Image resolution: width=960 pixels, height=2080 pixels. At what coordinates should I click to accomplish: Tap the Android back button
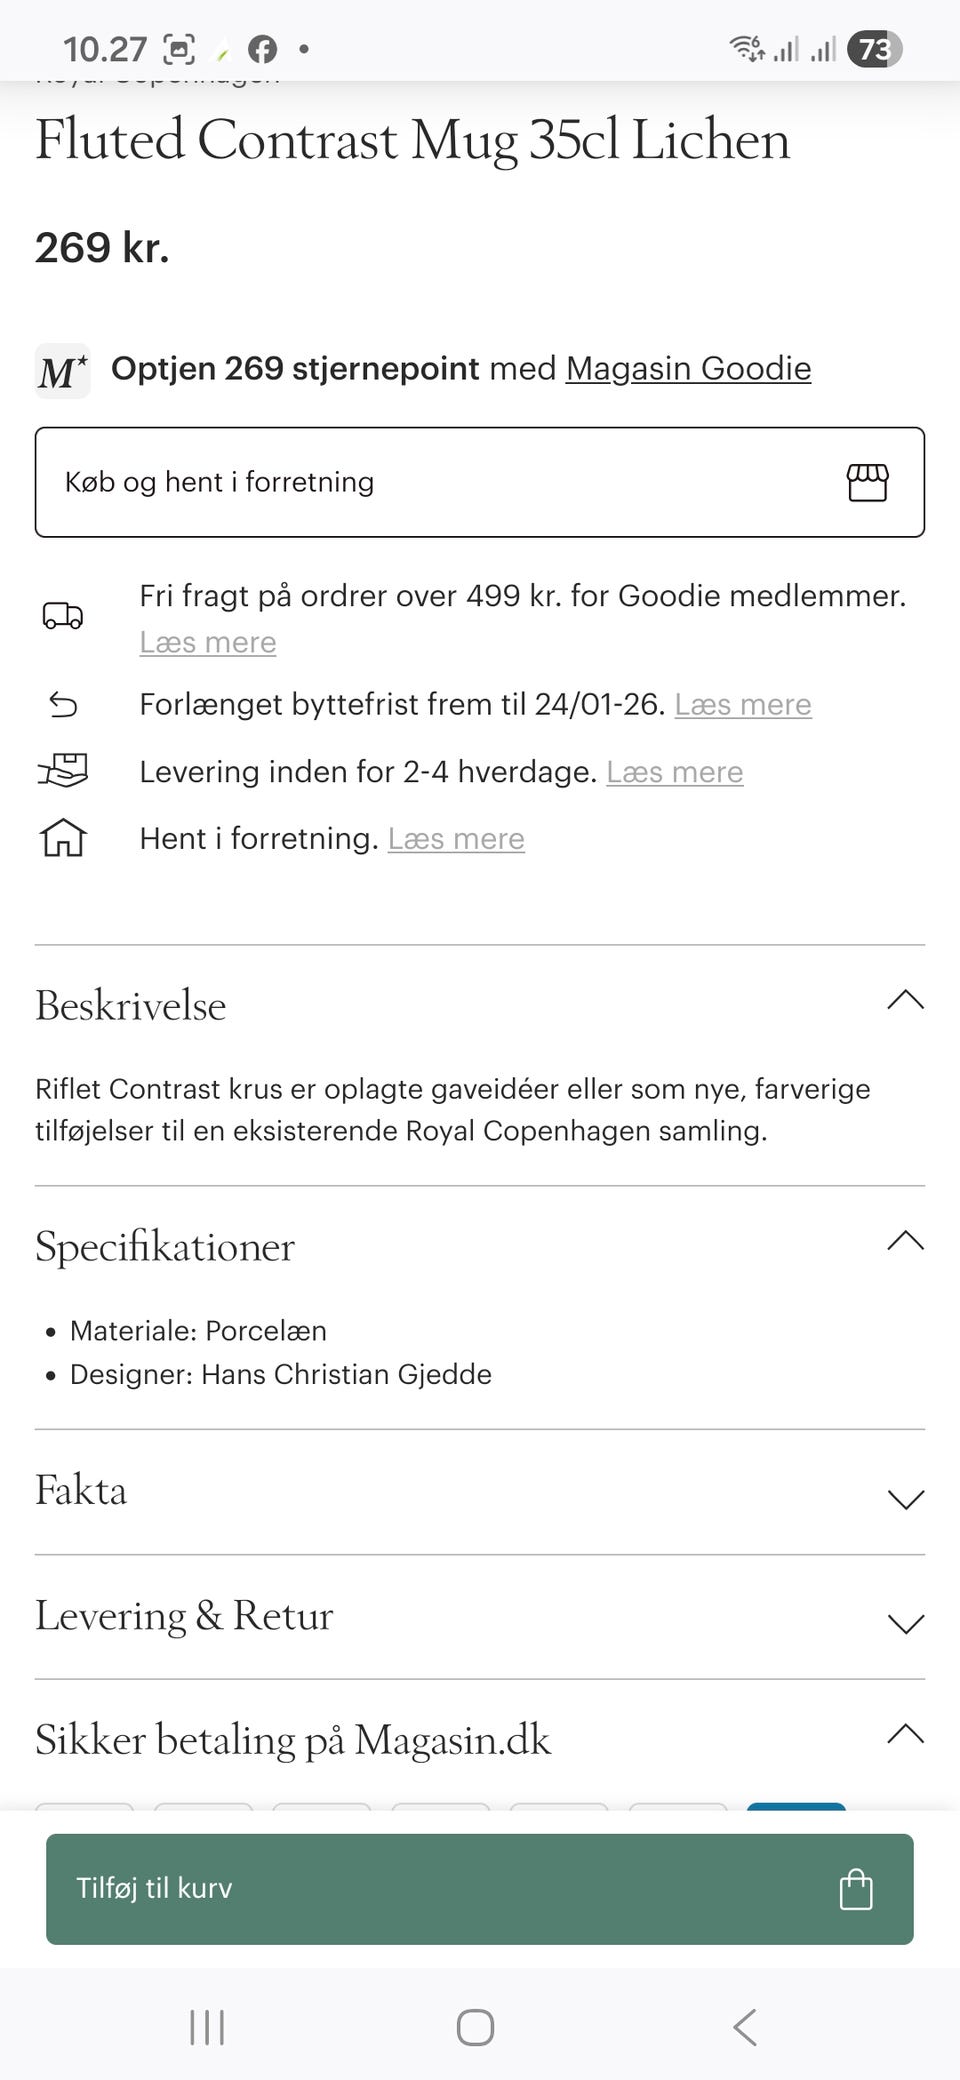[742, 2028]
